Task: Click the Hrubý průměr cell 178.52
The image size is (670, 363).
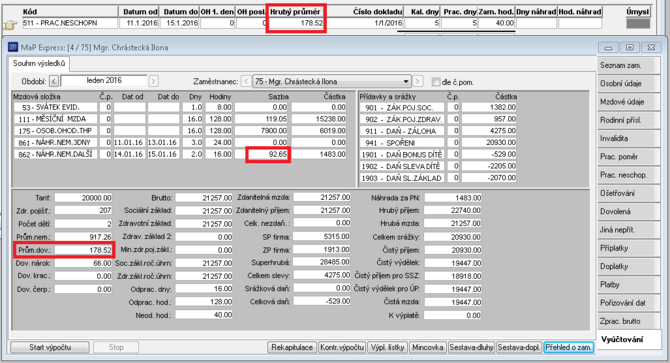Action: [x=296, y=23]
